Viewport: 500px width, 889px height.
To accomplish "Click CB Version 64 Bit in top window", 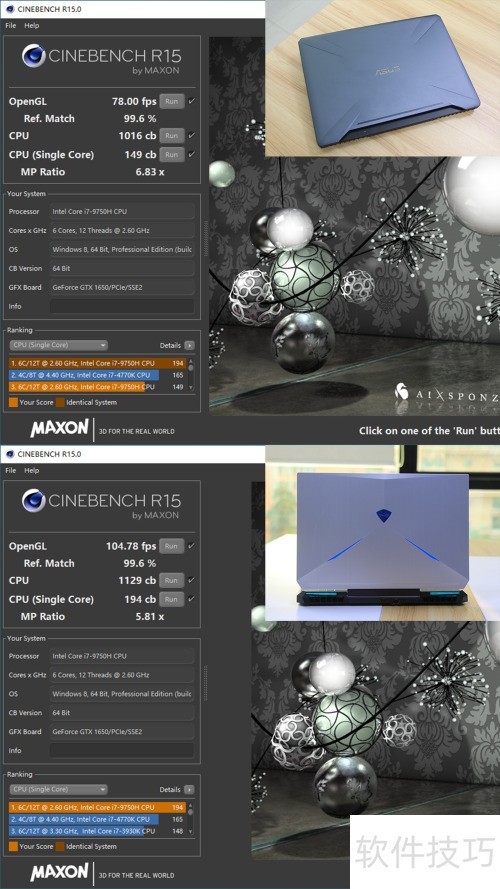I will [122, 268].
